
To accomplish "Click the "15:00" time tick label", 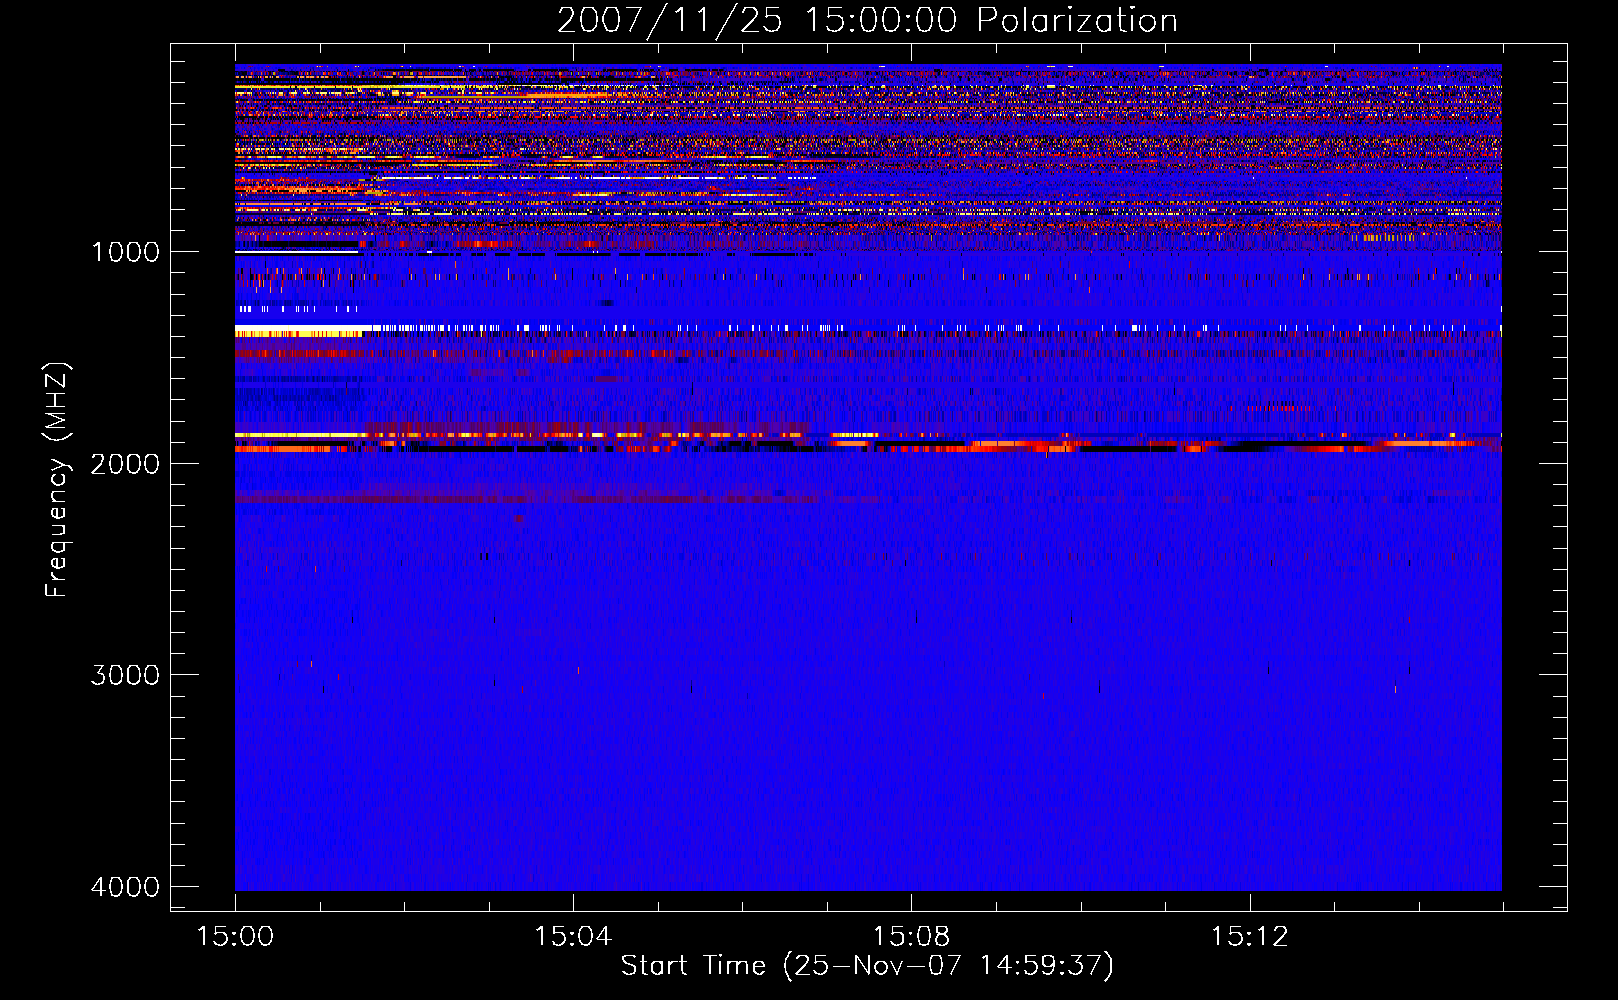I will [x=235, y=937].
